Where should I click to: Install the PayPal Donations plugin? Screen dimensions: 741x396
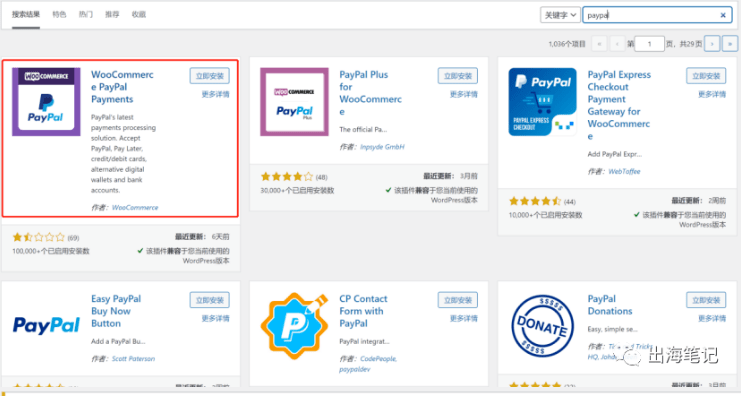706,300
